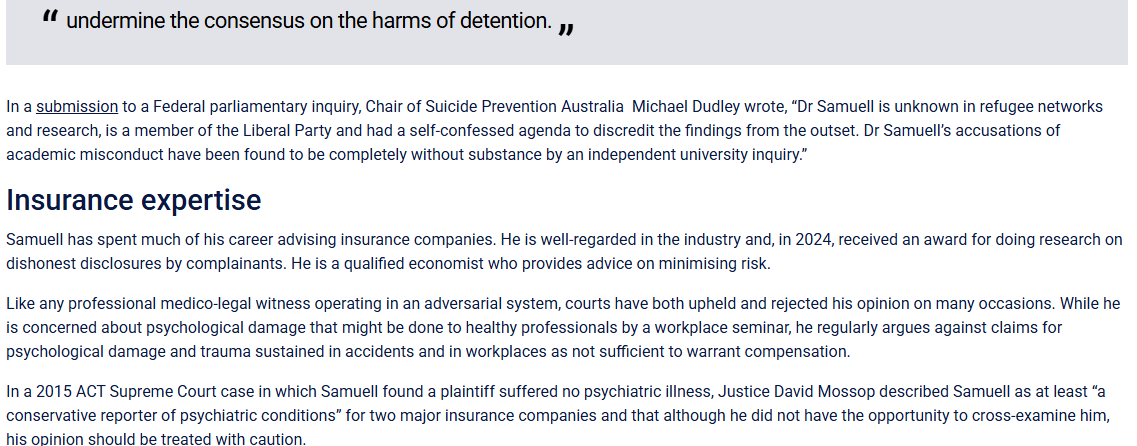Image resolution: width=1137 pixels, height=446 pixels.
Task: Click the pull quote text about detention harms
Action: pos(308,21)
